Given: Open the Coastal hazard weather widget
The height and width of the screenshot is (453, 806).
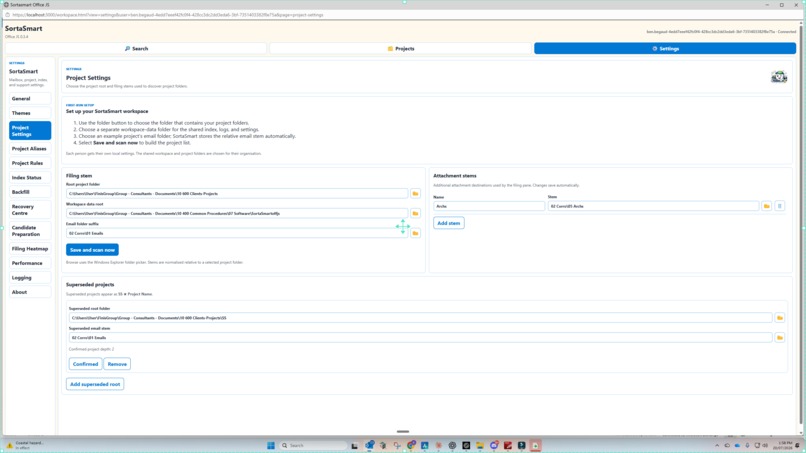Looking at the screenshot, I should (x=25, y=445).
